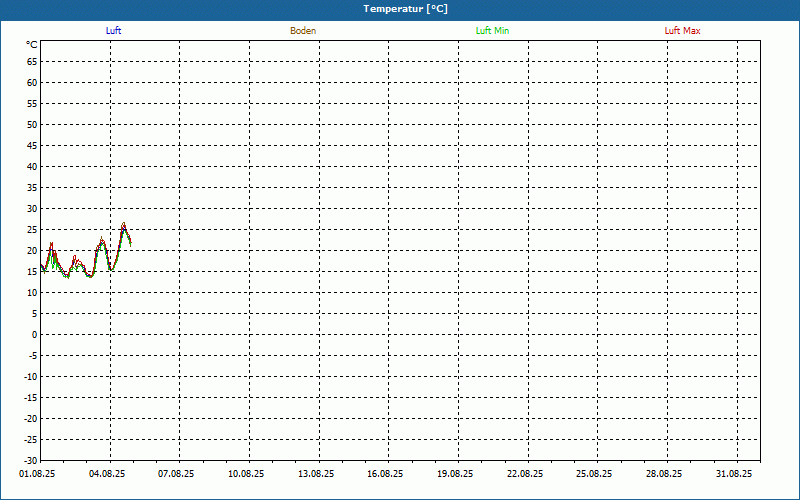800x500 pixels.
Task: Click the 55 value on temperature axis
Action: coord(32,104)
